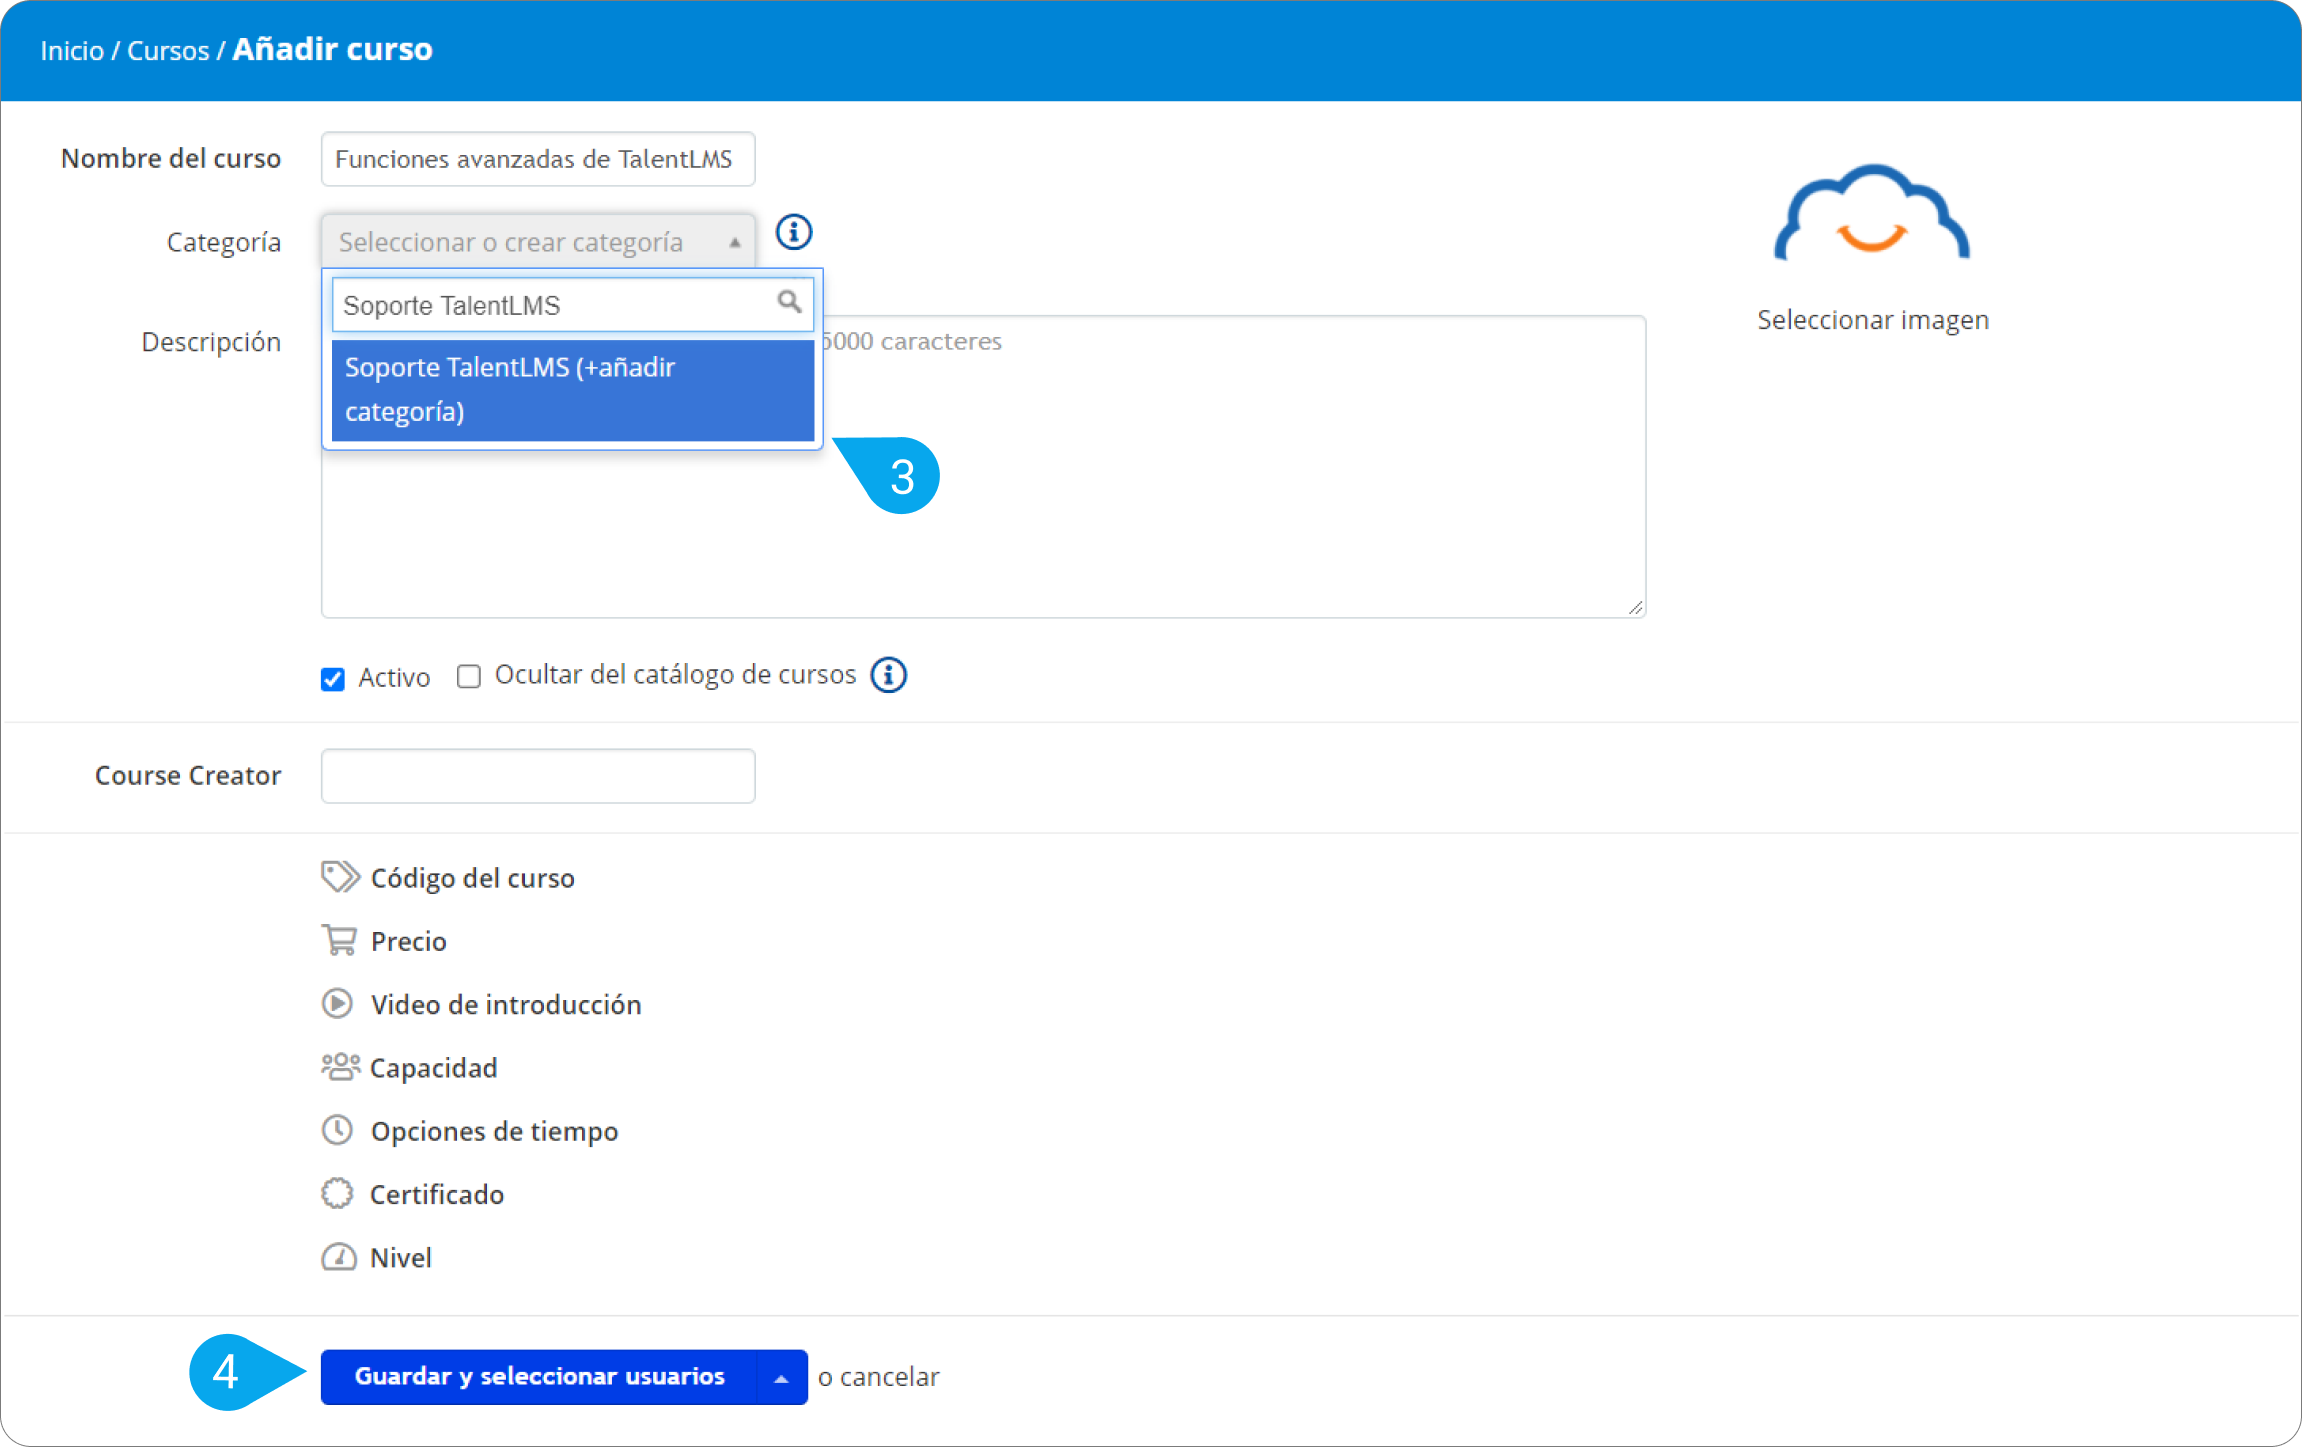Uncheck the Activo checkbox
The height and width of the screenshot is (1447, 2302).
(333, 679)
